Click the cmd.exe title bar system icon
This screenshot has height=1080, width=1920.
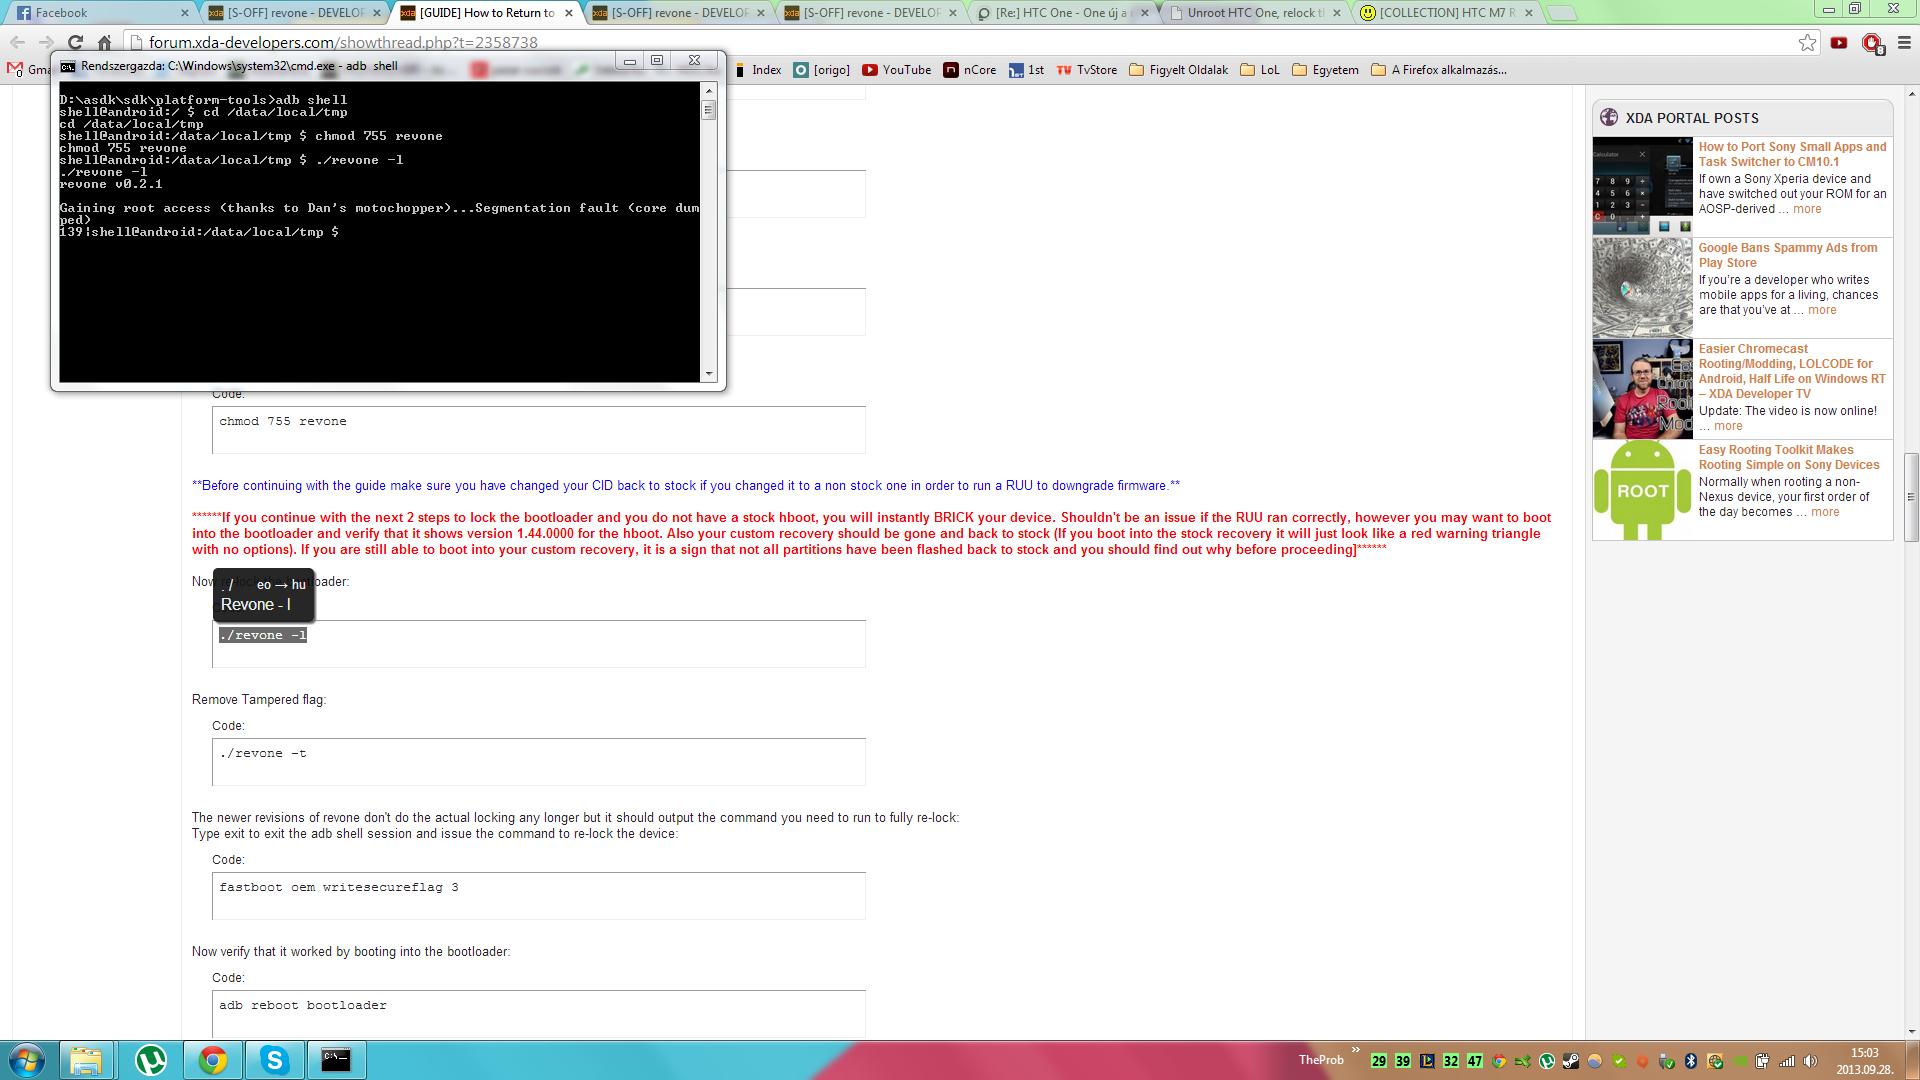click(67, 66)
